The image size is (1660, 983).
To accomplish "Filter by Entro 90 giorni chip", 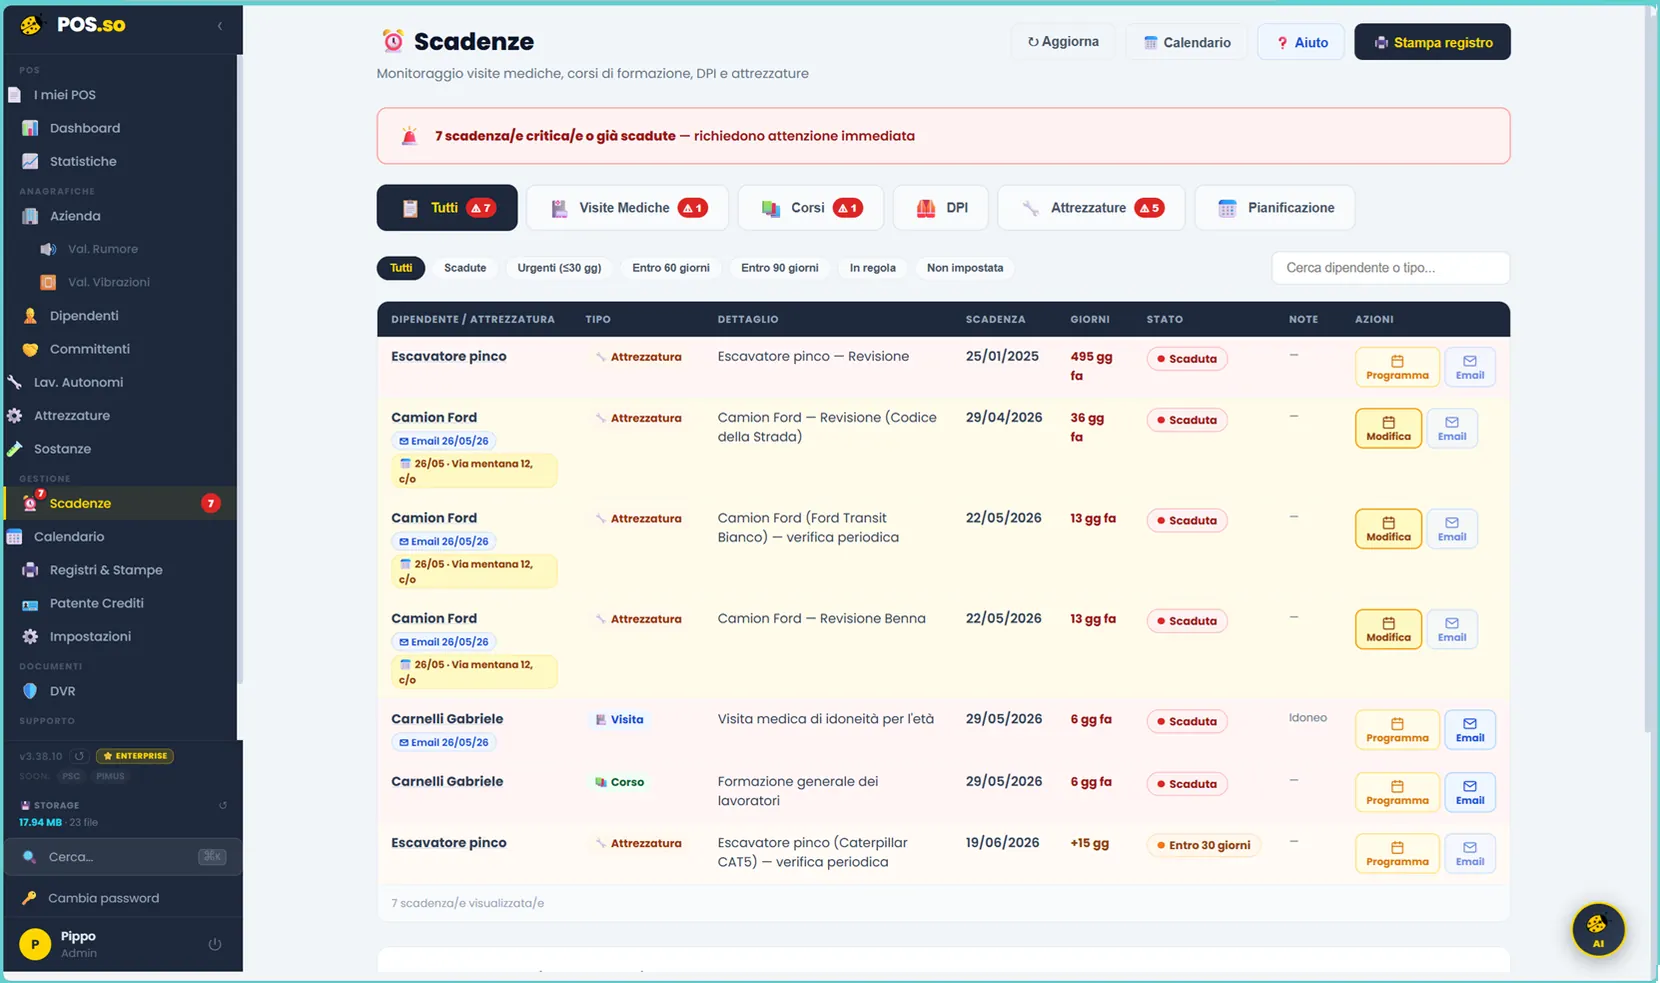I will [x=780, y=268].
